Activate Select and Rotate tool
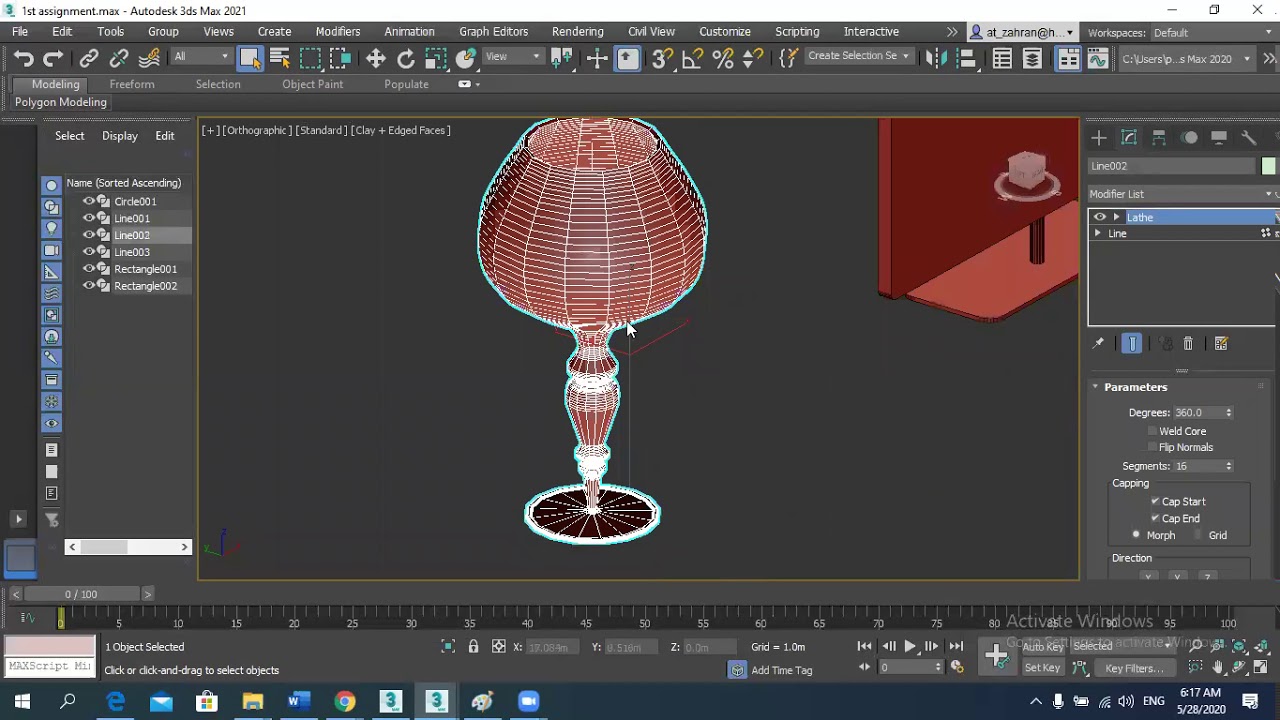The width and height of the screenshot is (1280, 720). [x=406, y=59]
